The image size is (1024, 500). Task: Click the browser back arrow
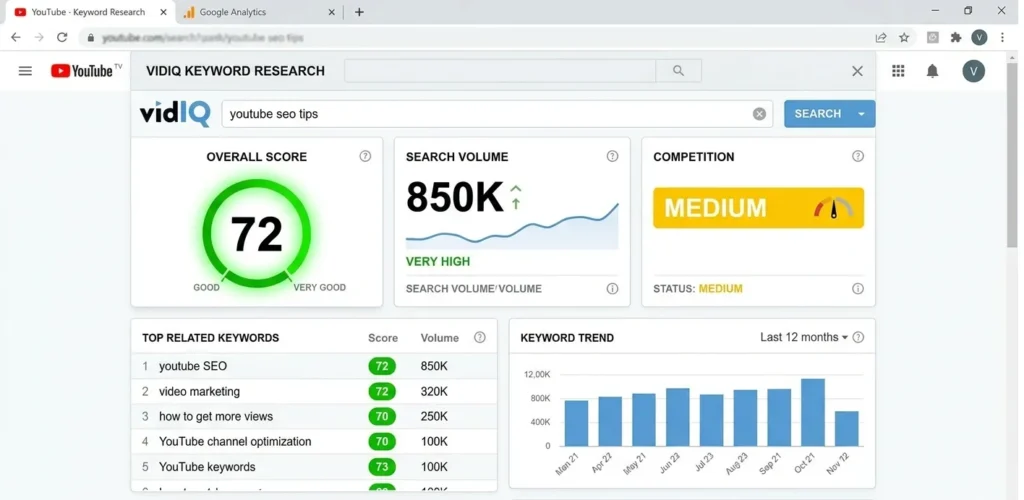[x=16, y=37]
